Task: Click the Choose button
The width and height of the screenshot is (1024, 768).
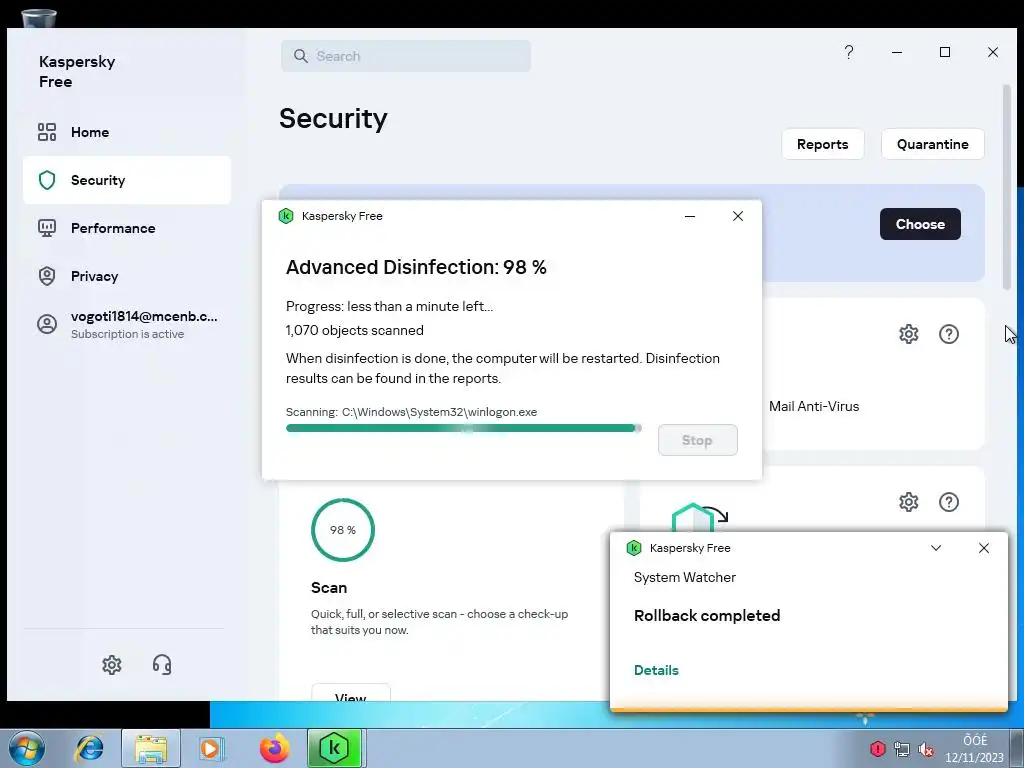Action: click(920, 224)
